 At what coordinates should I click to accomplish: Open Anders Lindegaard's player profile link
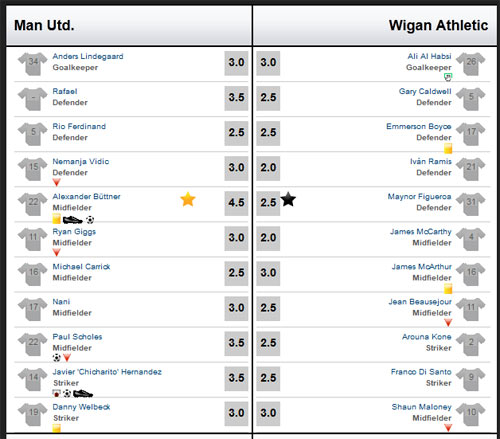click(x=88, y=56)
